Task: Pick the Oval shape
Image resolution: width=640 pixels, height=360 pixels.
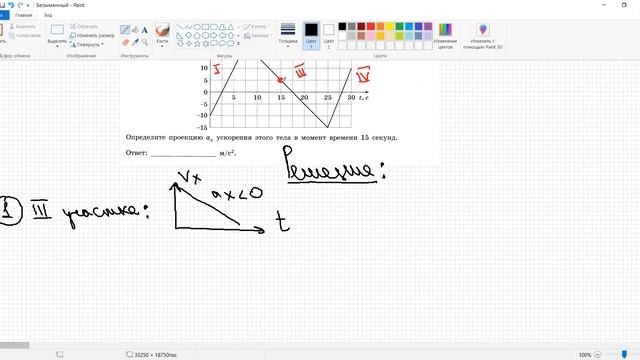Action: (197, 27)
